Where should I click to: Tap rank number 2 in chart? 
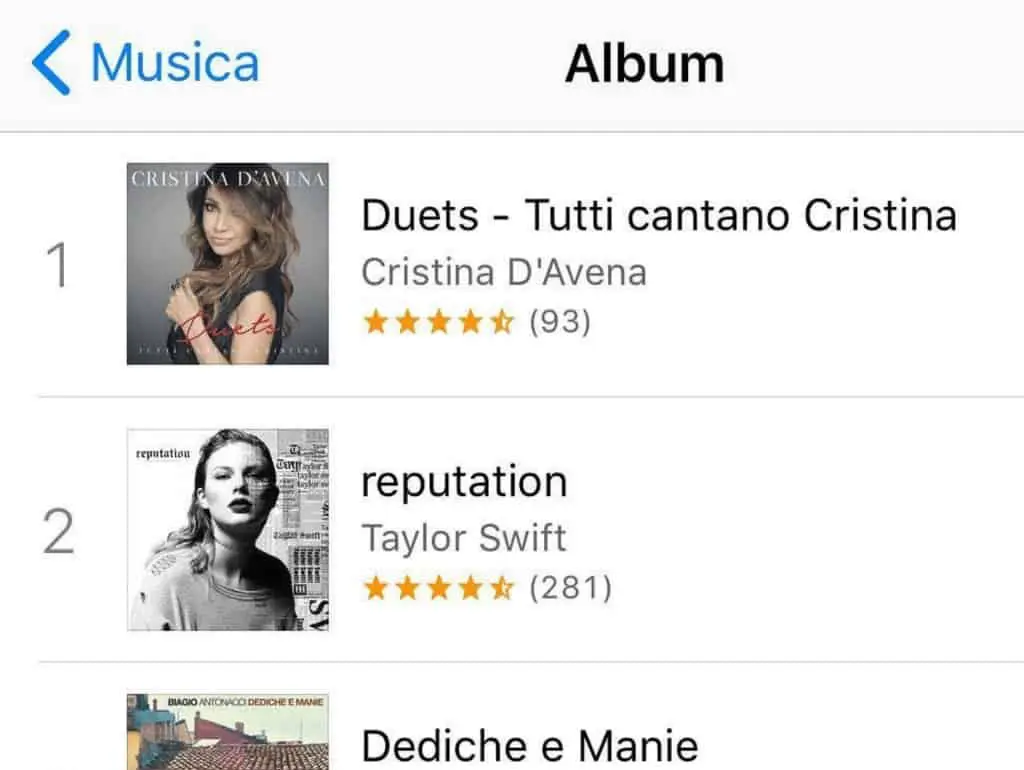pos(60,532)
